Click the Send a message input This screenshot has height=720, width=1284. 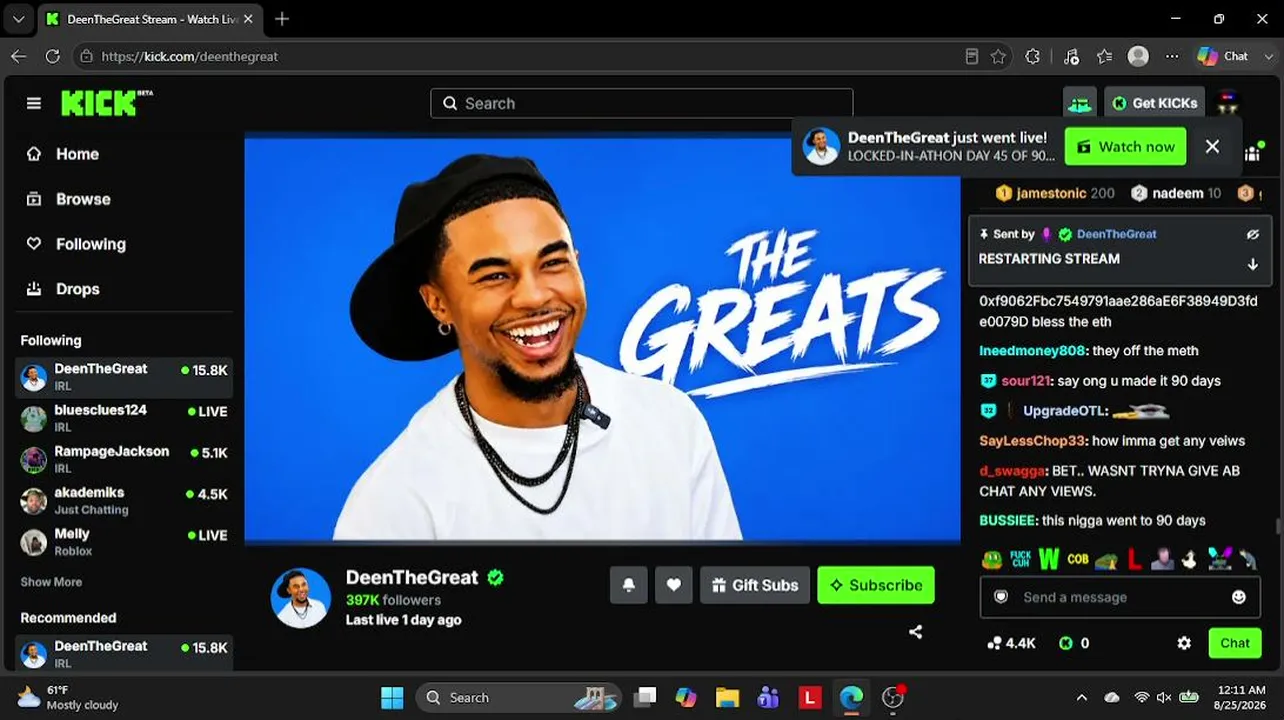click(1118, 597)
